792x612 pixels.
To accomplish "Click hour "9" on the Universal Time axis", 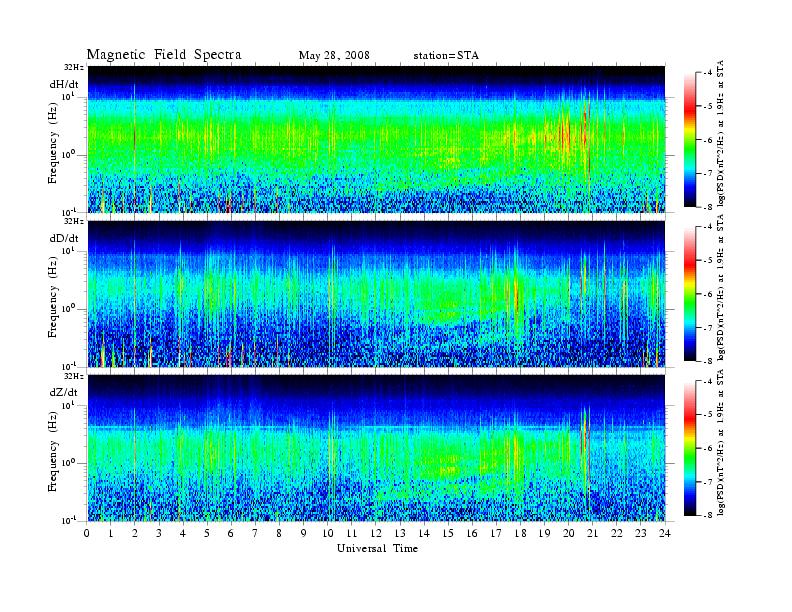I will (304, 533).
